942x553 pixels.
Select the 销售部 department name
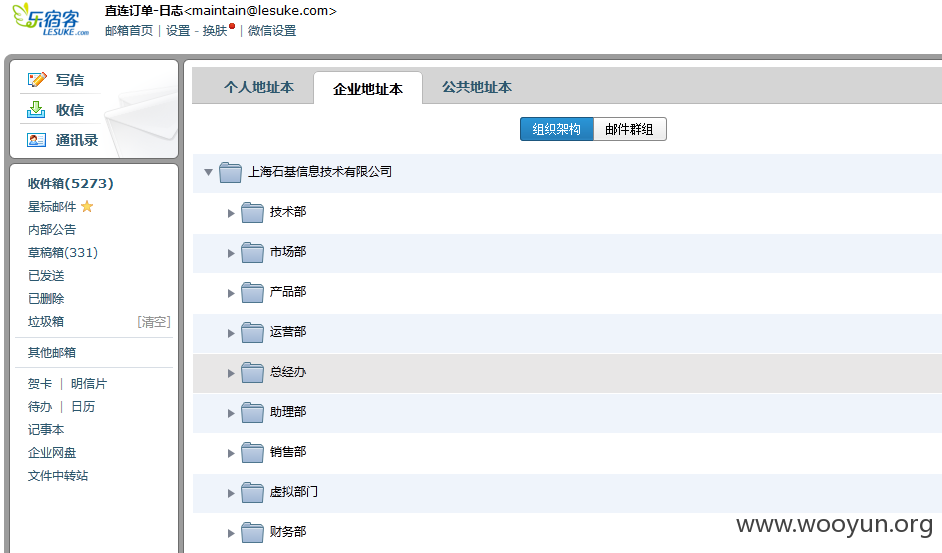click(x=288, y=452)
